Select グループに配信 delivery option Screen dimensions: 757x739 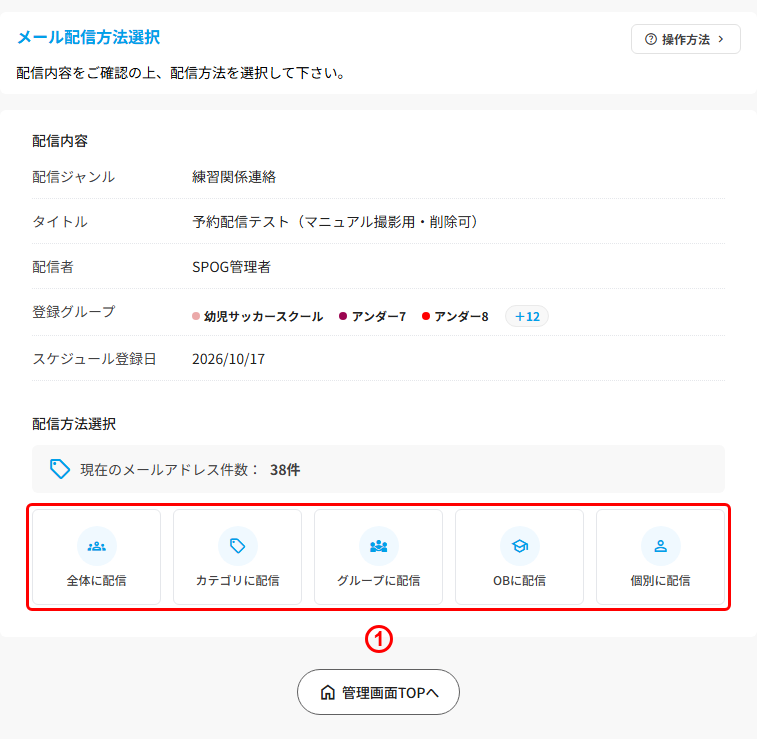click(378, 557)
